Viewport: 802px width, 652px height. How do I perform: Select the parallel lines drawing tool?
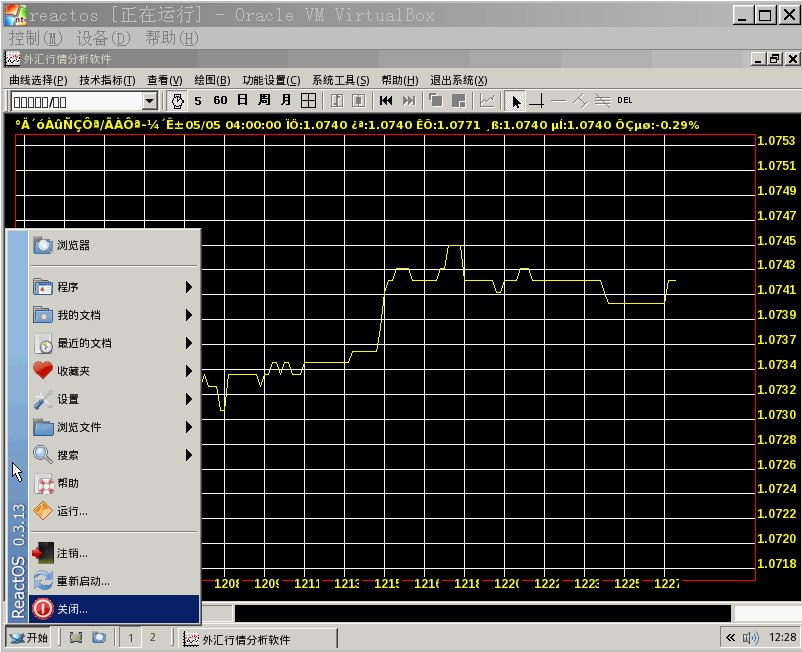(603, 101)
